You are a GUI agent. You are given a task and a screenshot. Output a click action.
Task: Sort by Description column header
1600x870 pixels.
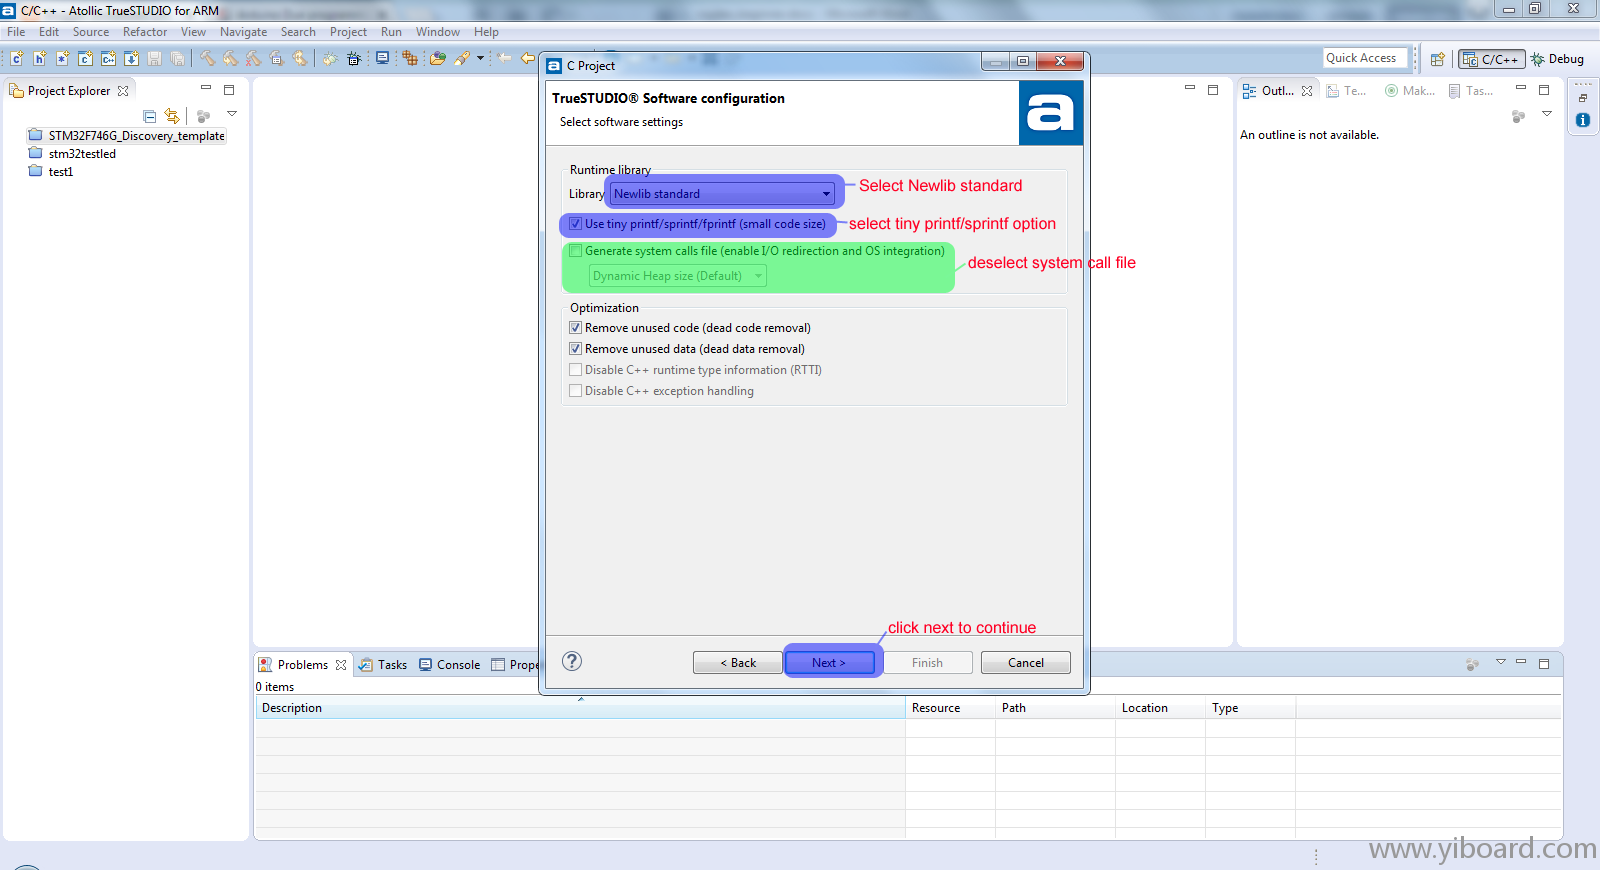(580, 708)
